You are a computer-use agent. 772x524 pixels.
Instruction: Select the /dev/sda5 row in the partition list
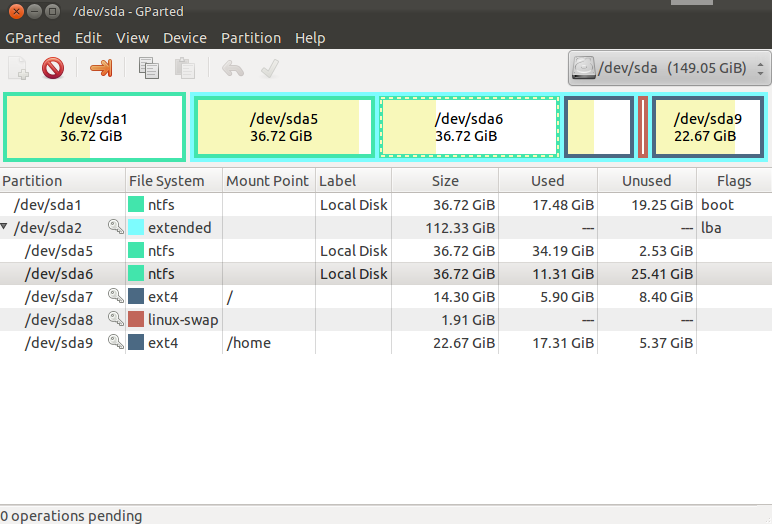click(x=60, y=251)
